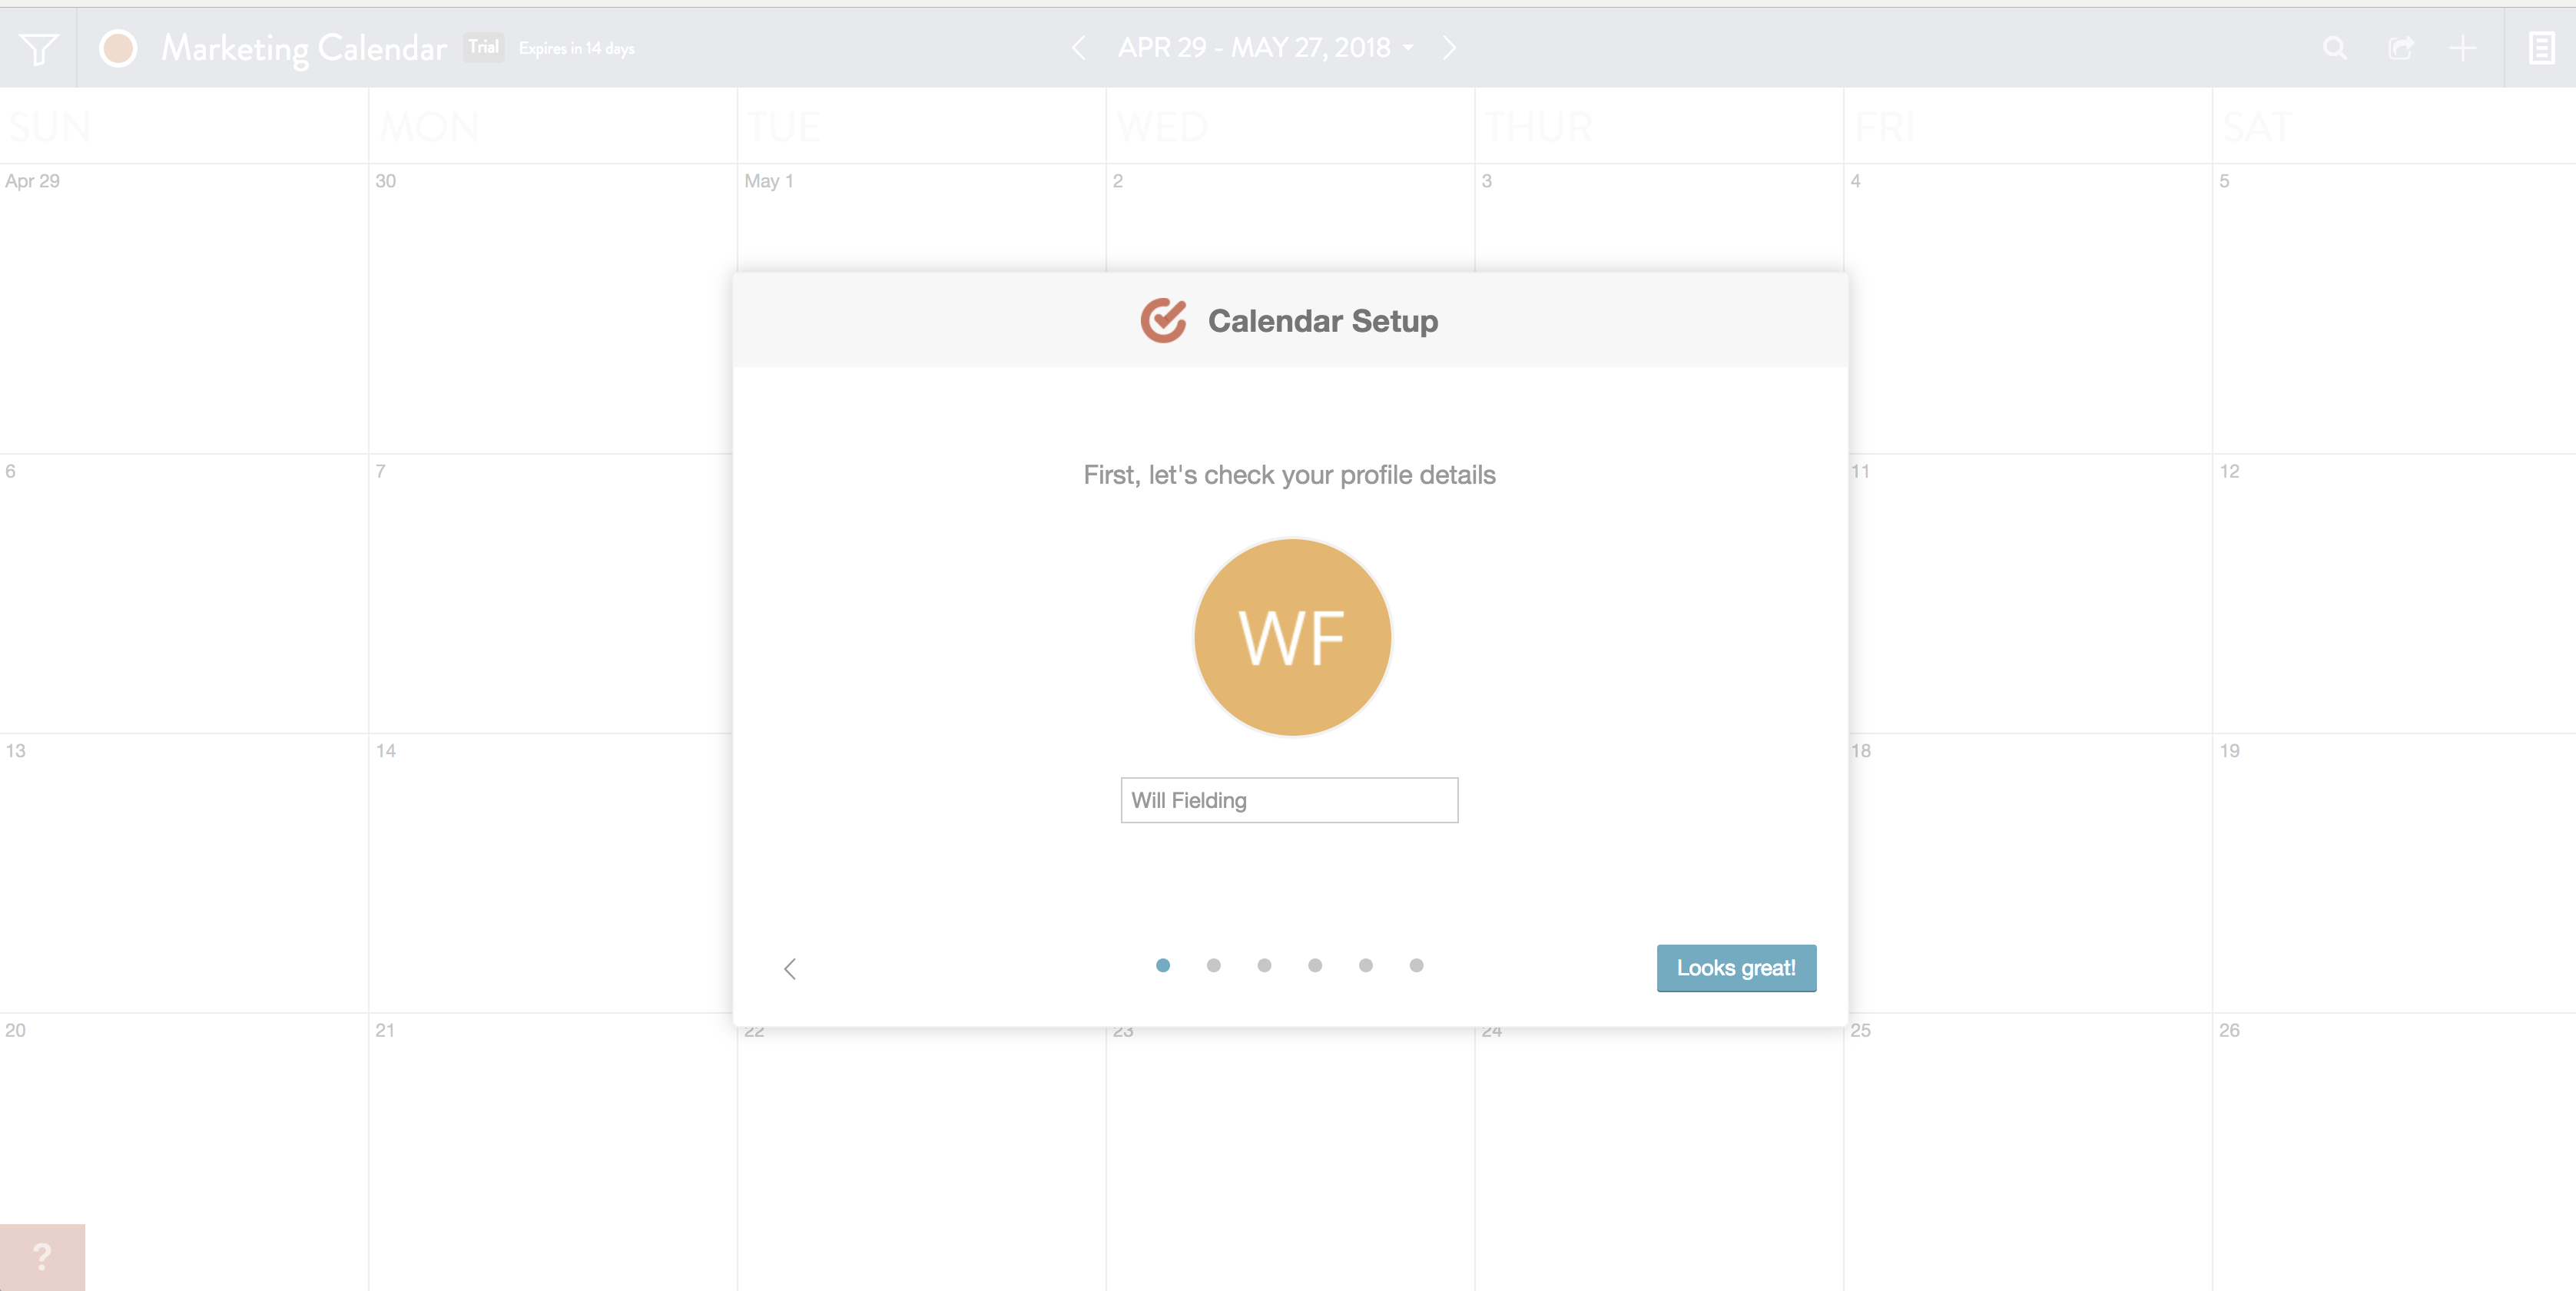Screen dimensions: 2576x1291
Task: Click the Looks great! button
Action: (x=1736, y=968)
